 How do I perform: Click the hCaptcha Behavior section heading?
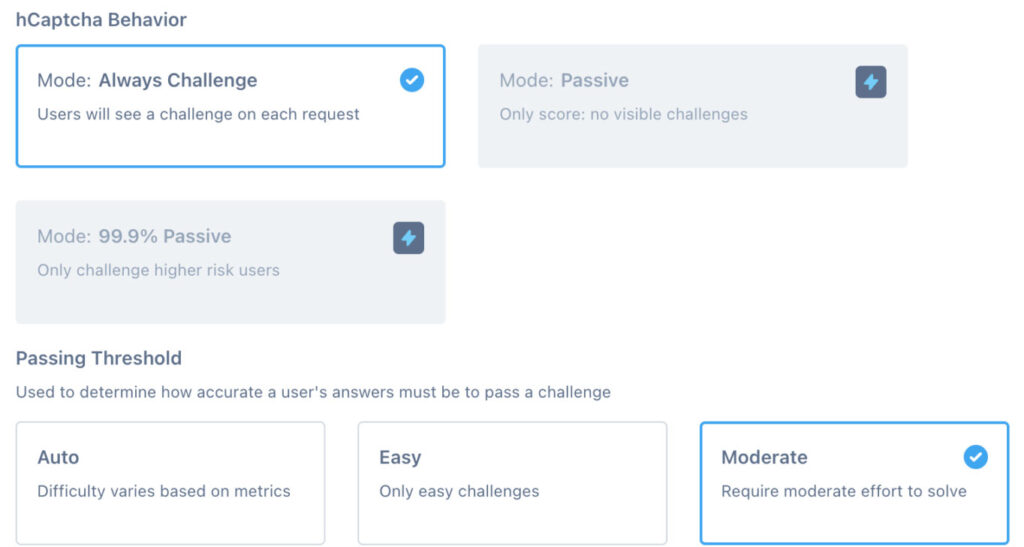tap(101, 20)
